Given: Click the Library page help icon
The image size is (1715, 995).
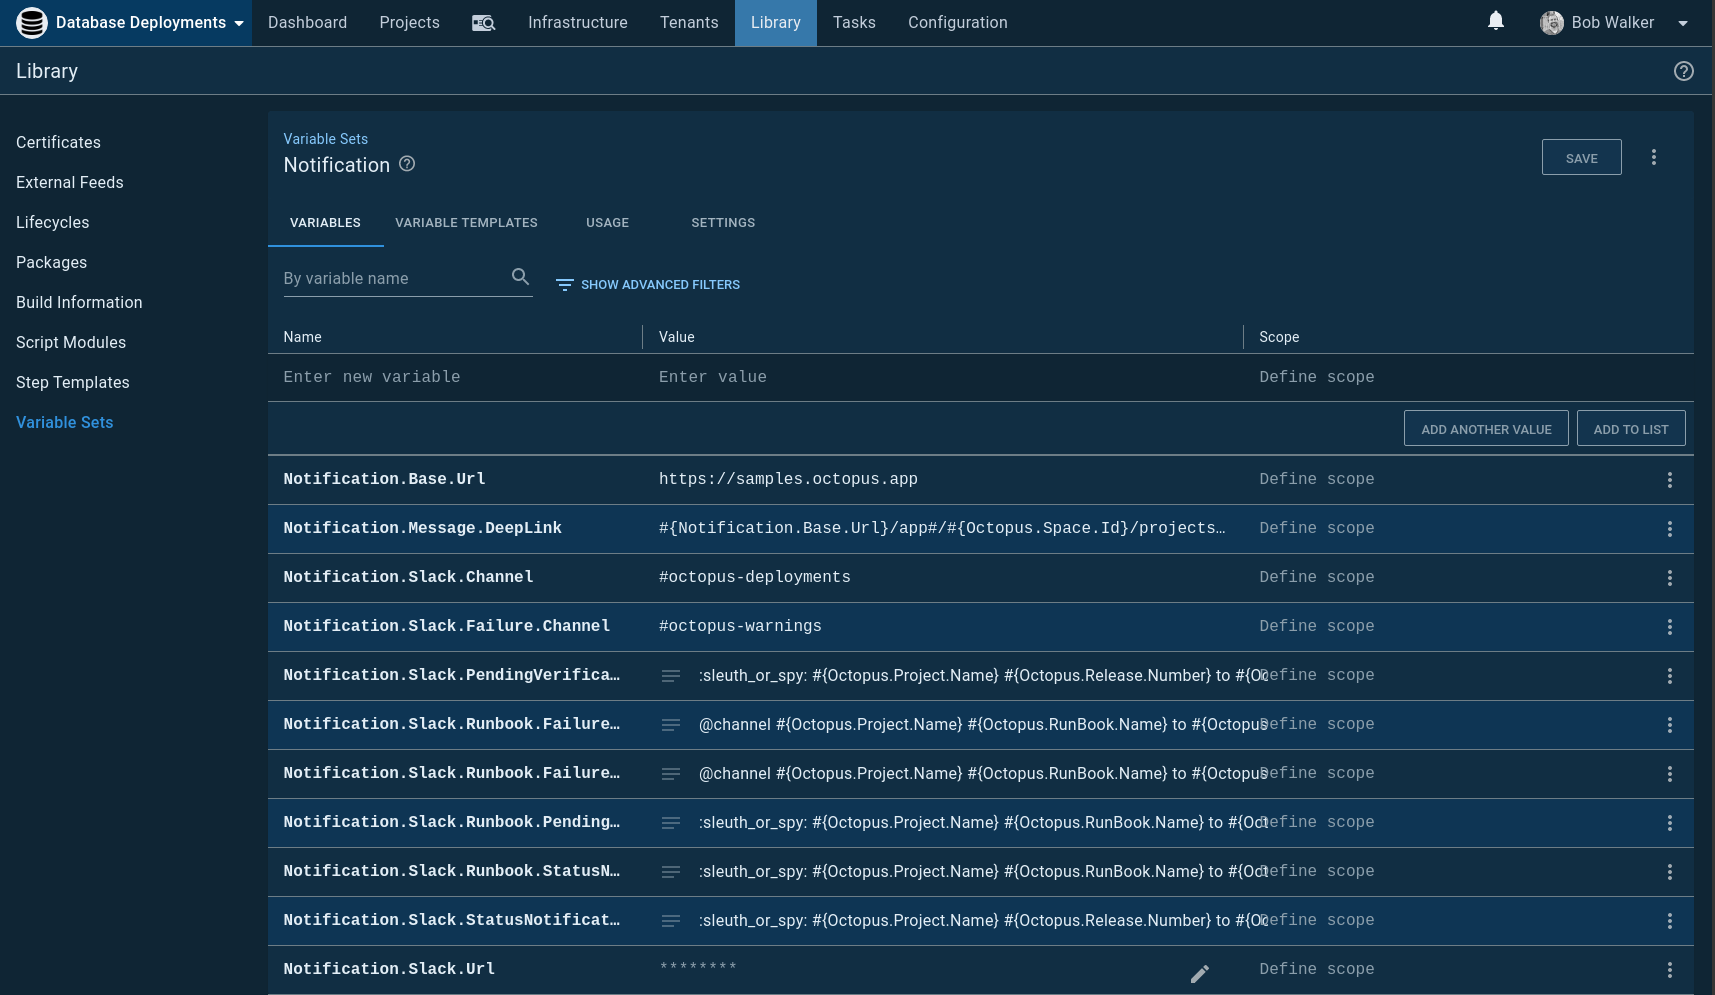Looking at the screenshot, I should tap(1683, 71).
